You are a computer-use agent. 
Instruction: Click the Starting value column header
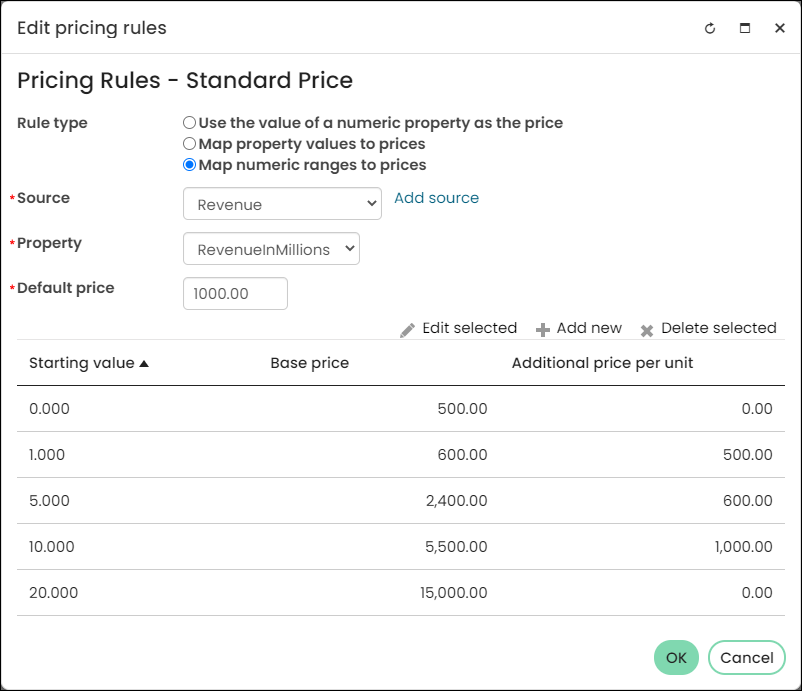(x=82, y=363)
